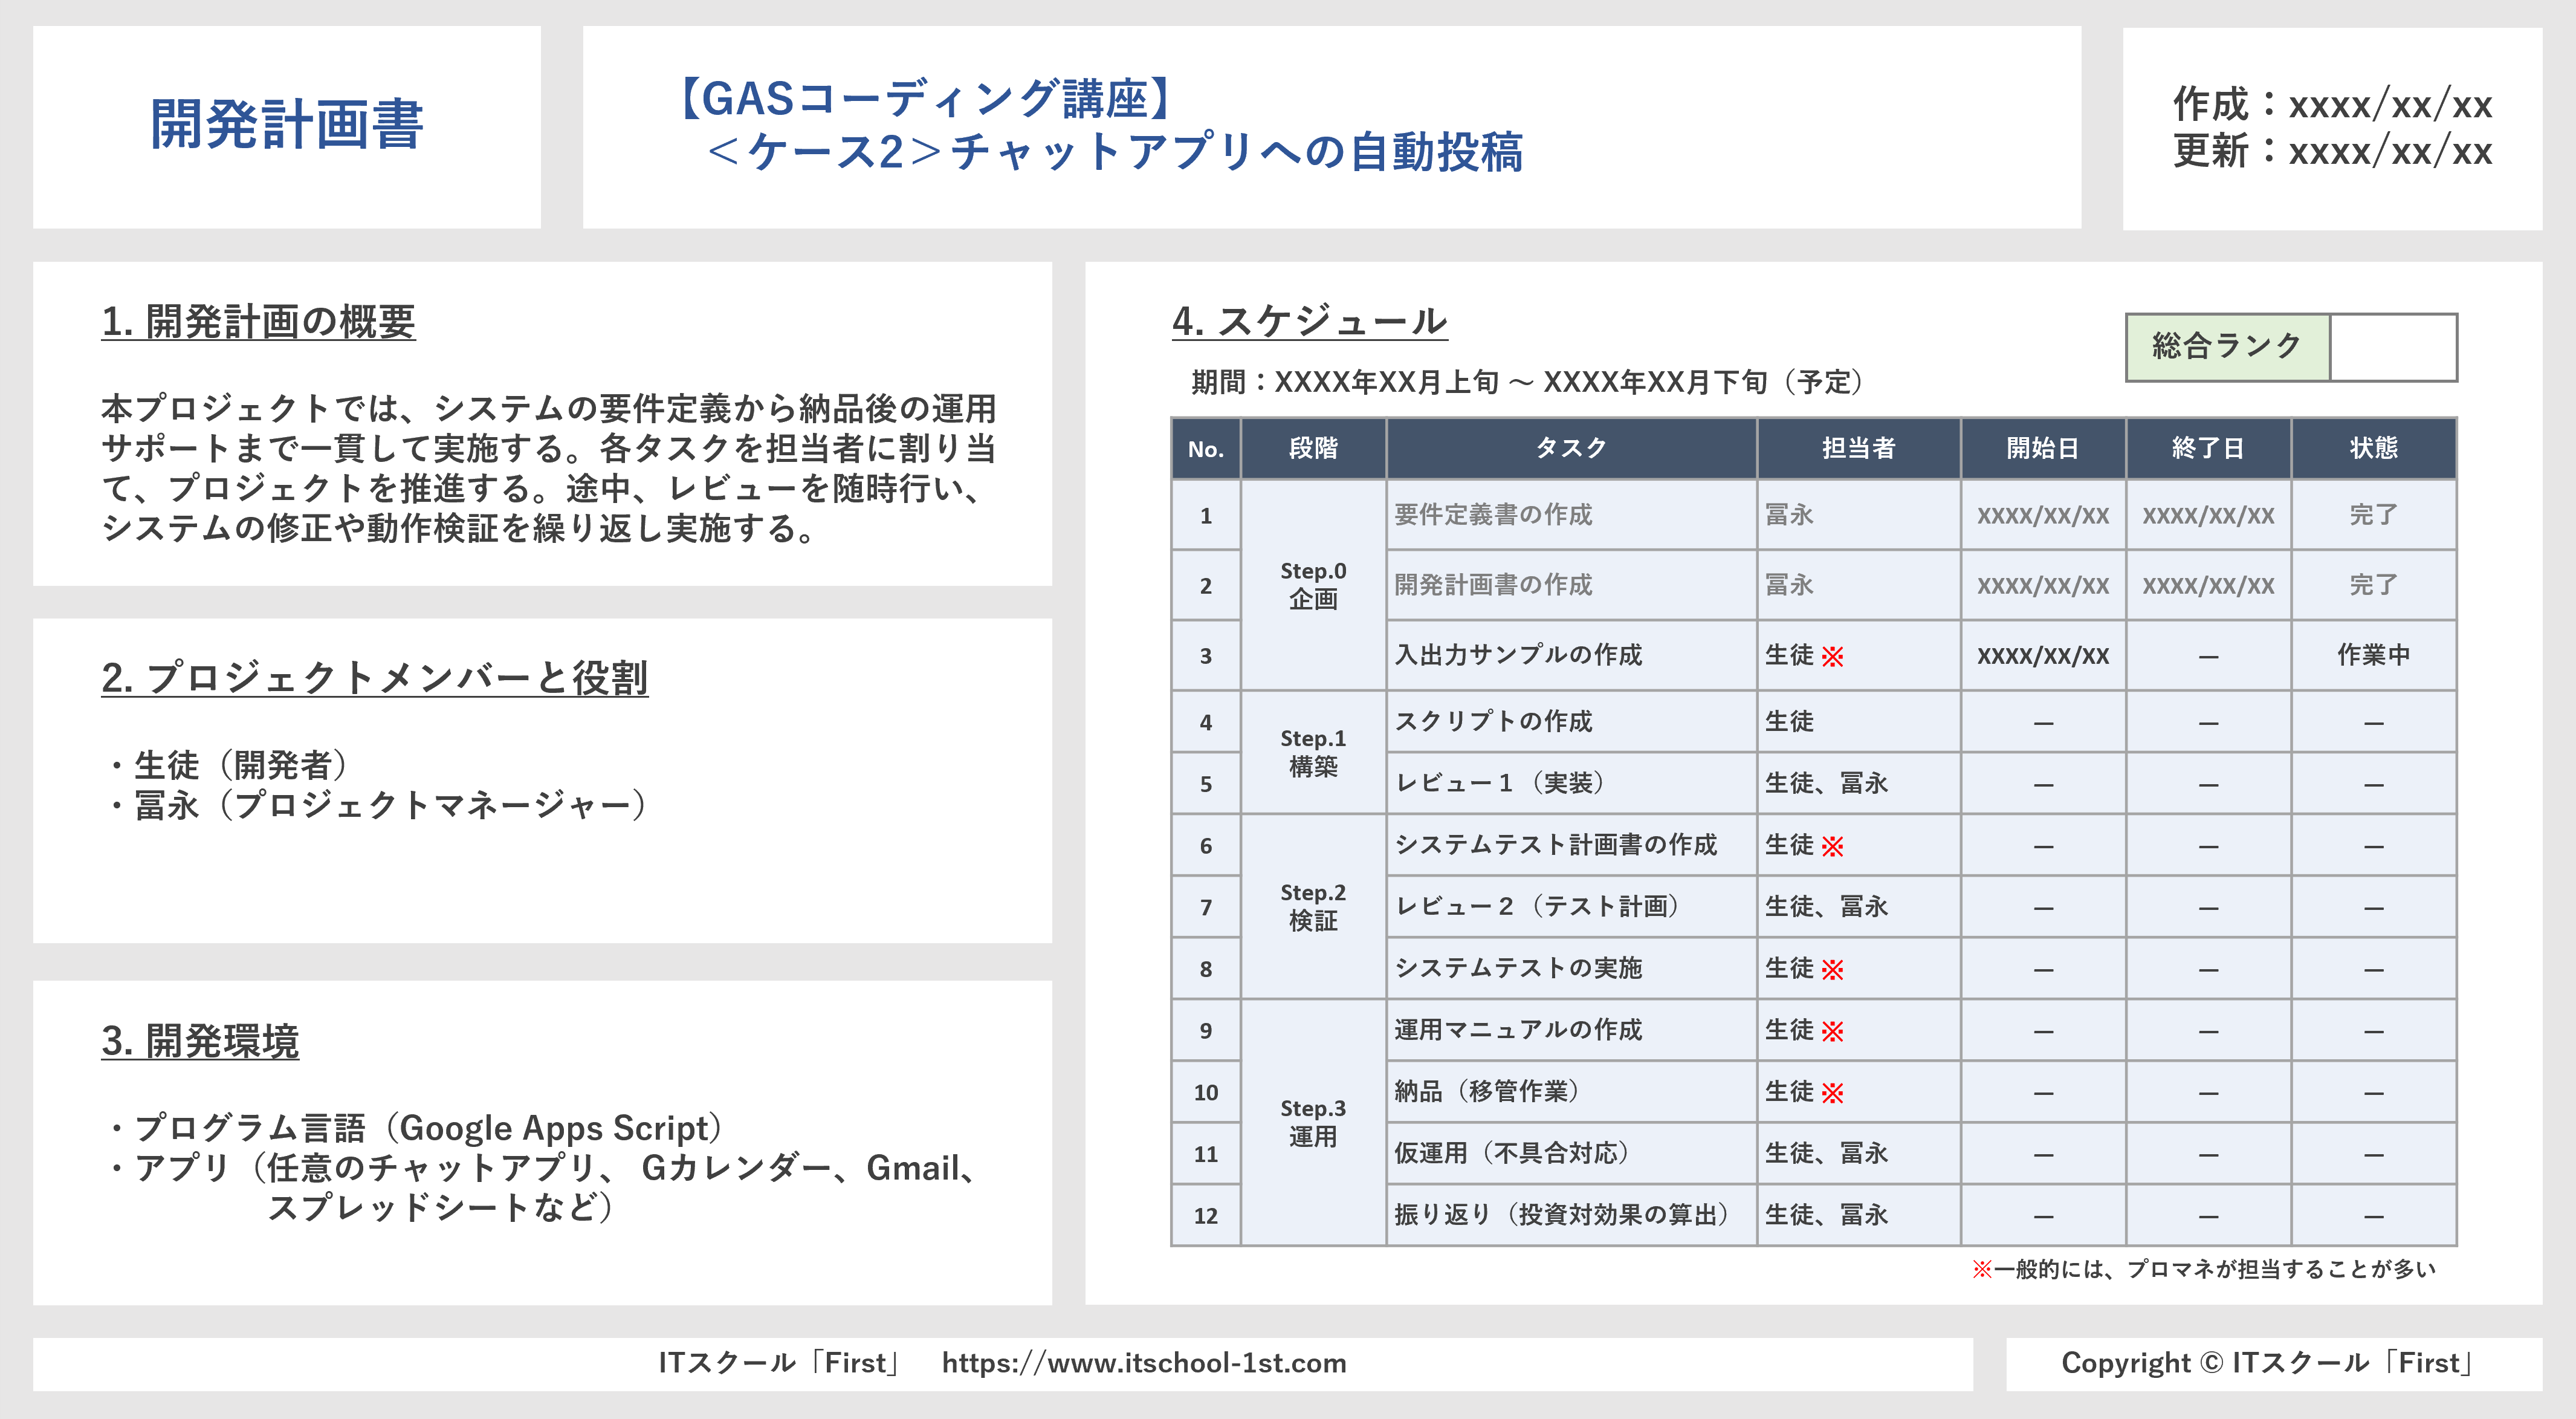The height and width of the screenshot is (1419, 2576).
Task: Click the No. column header
Action: (x=1206, y=449)
